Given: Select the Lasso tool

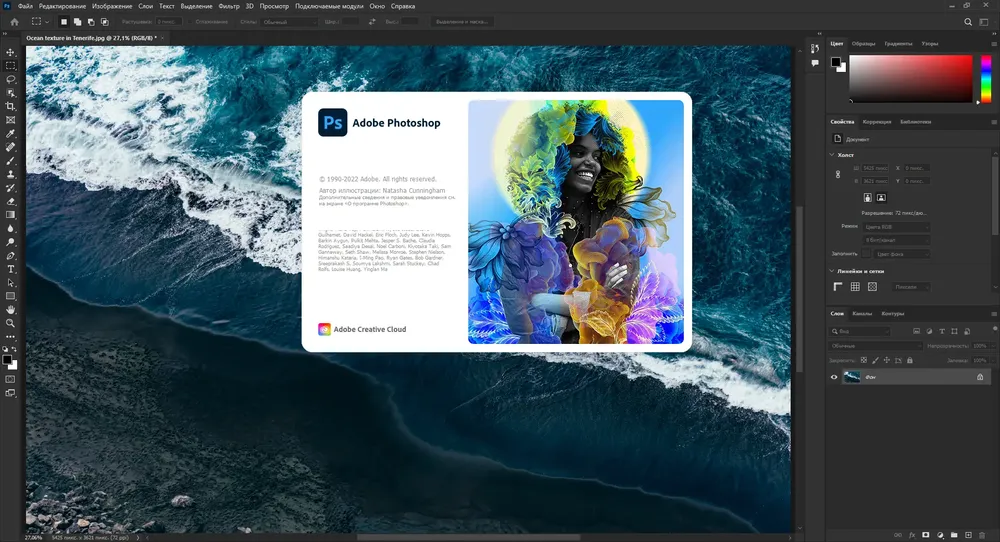Looking at the screenshot, I should tap(10, 80).
